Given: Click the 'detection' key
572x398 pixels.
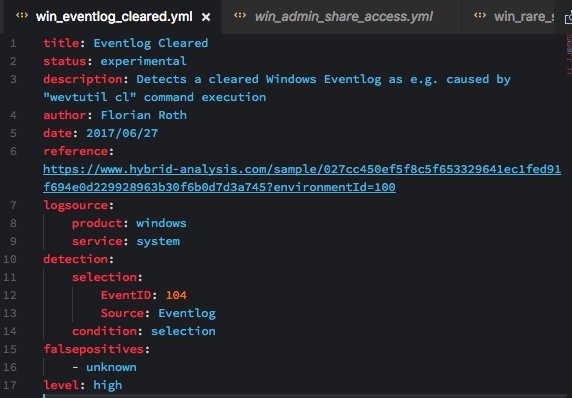Looking at the screenshot, I should (x=76, y=259).
